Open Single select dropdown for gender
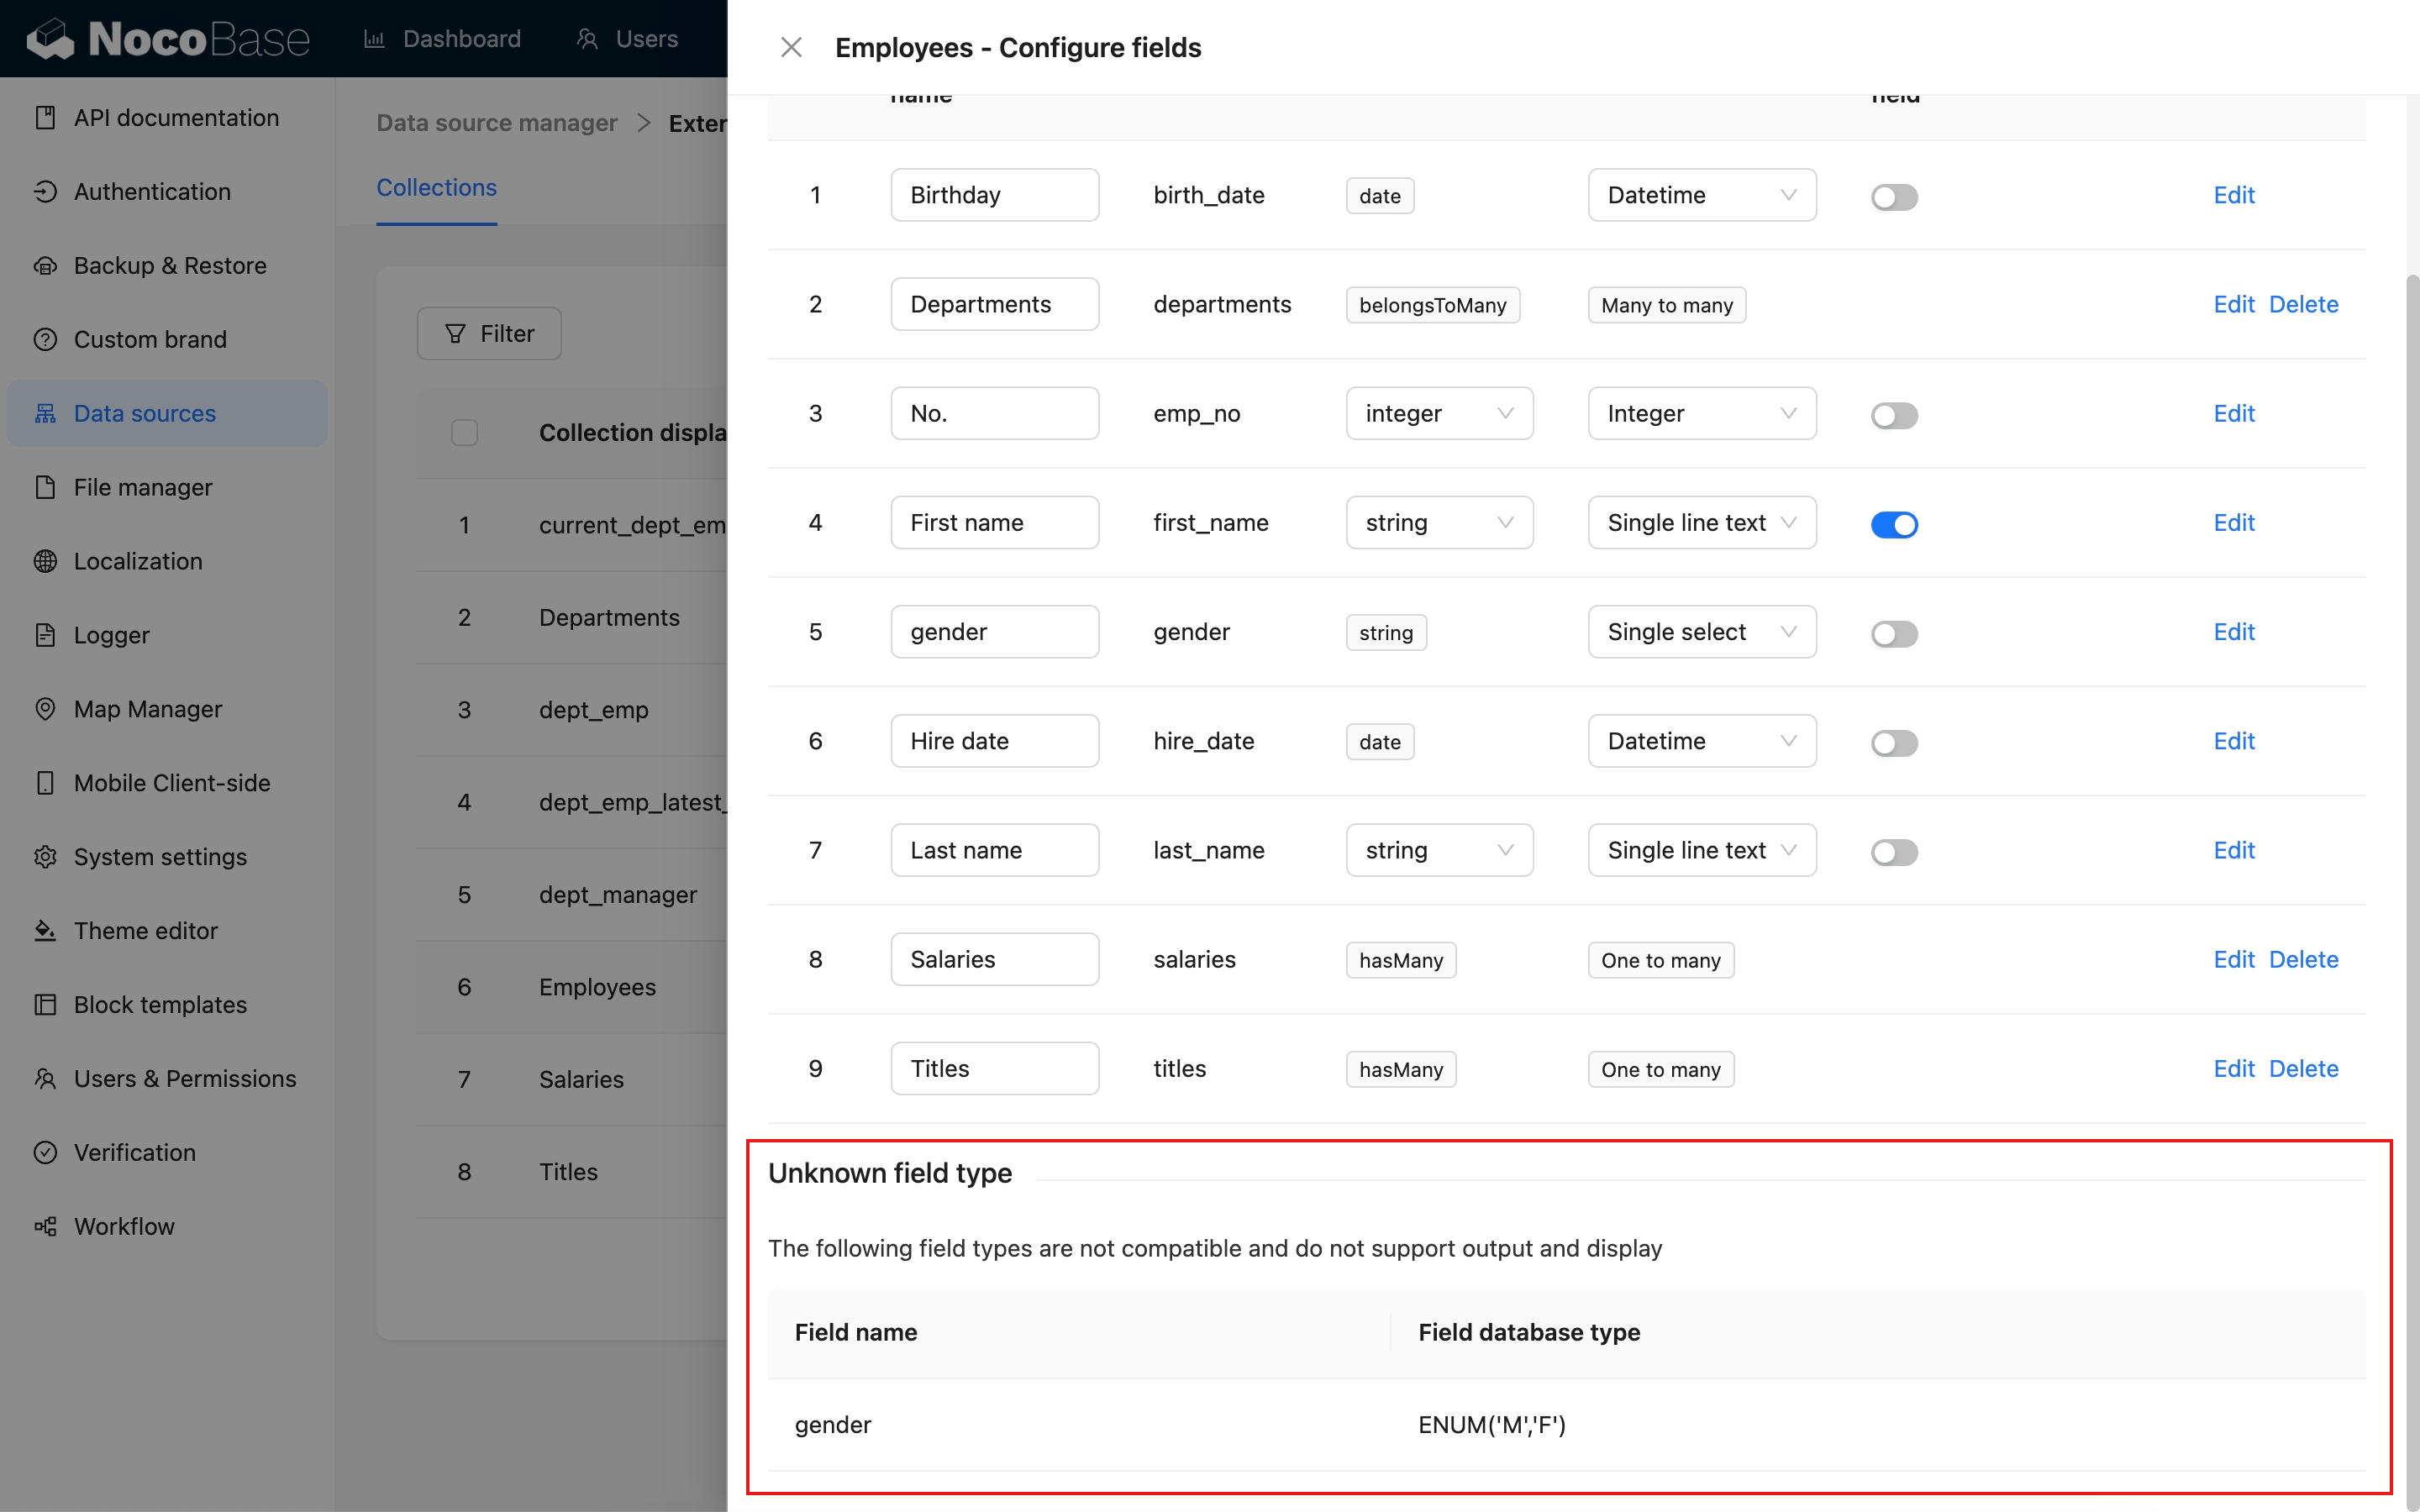Image resolution: width=2420 pixels, height=1512 pixels. click(x=1702, y=632)
